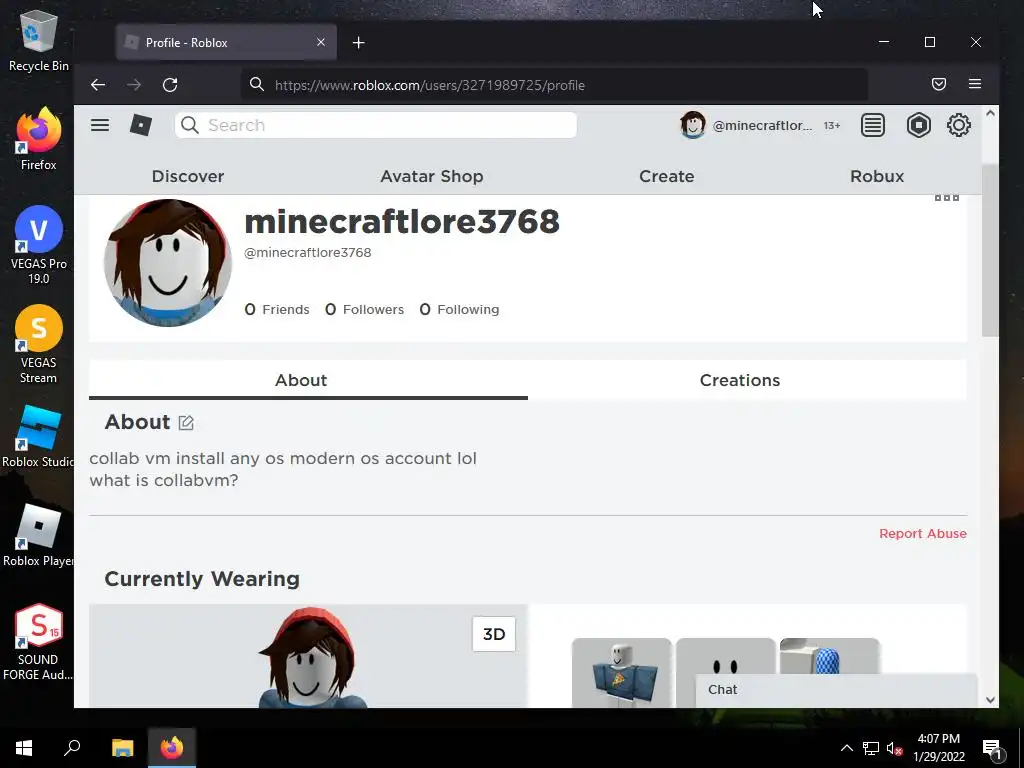Screen dimensions: 1024x768
Task: Reload the current page
Action: pos(170,85)
